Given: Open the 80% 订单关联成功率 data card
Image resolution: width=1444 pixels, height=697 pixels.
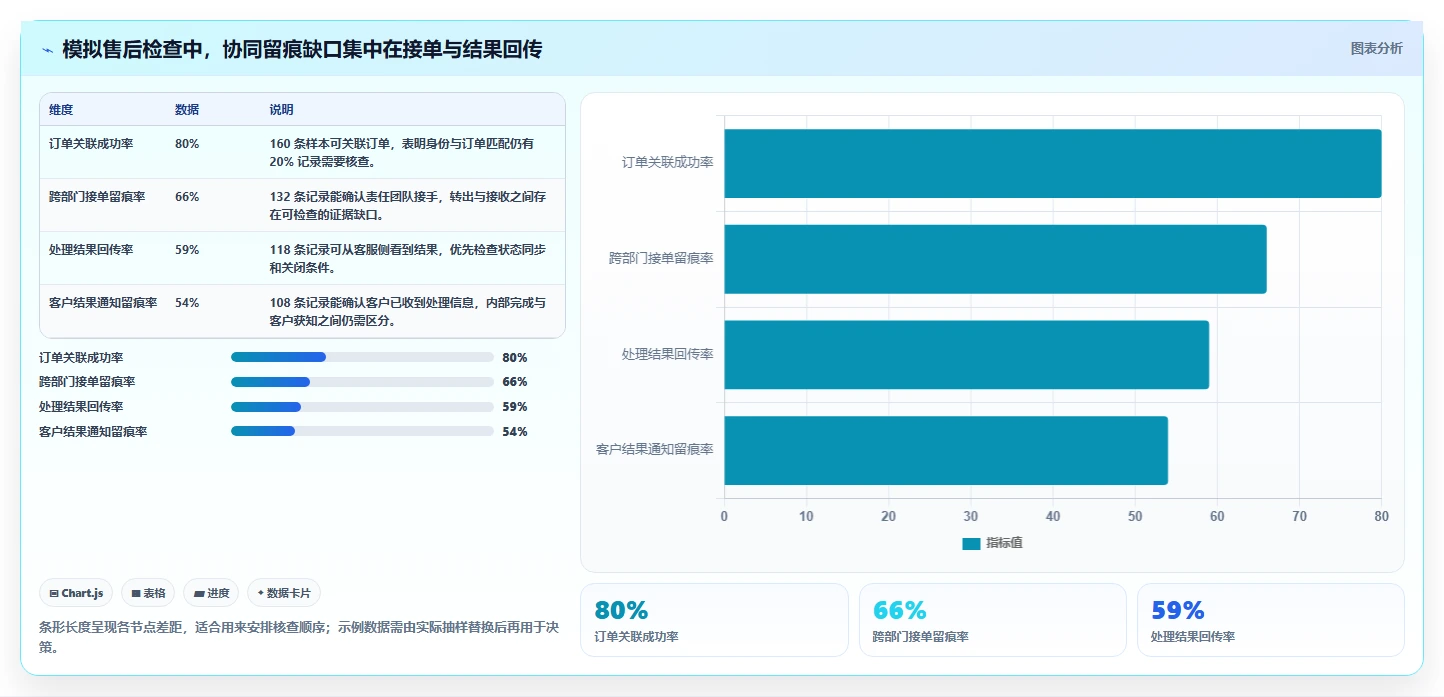Looking at the screenshot, I should 714,620.
